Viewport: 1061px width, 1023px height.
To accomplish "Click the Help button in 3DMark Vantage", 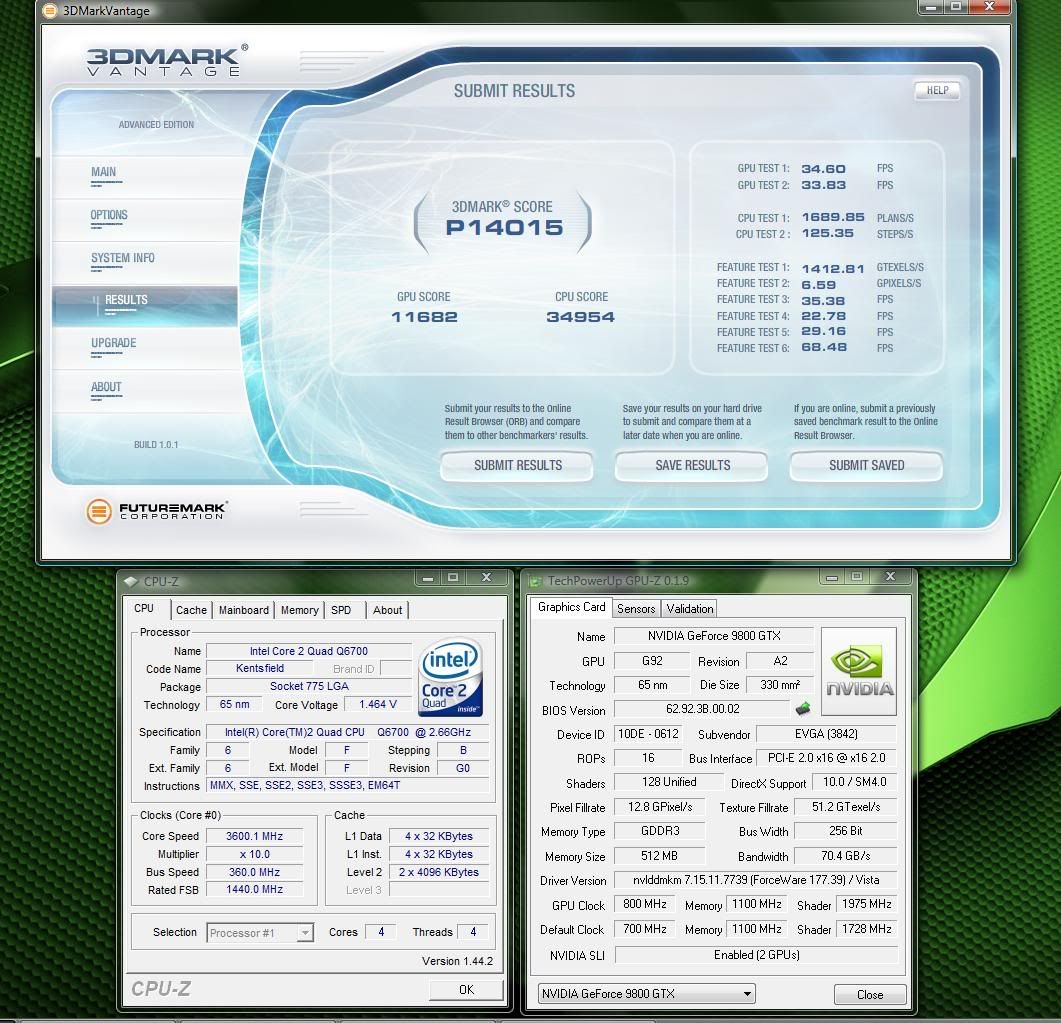I will point(937,91).
